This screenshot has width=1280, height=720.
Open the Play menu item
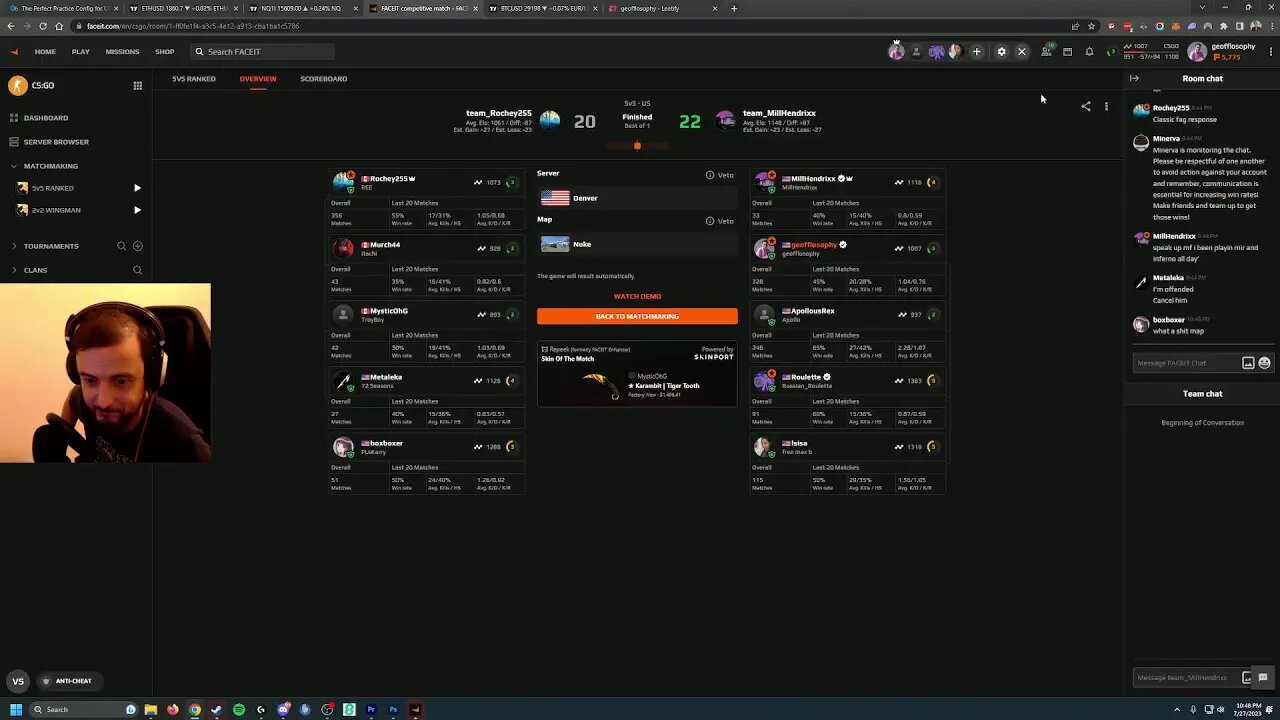pyautogui.click(x=81, y=52)
